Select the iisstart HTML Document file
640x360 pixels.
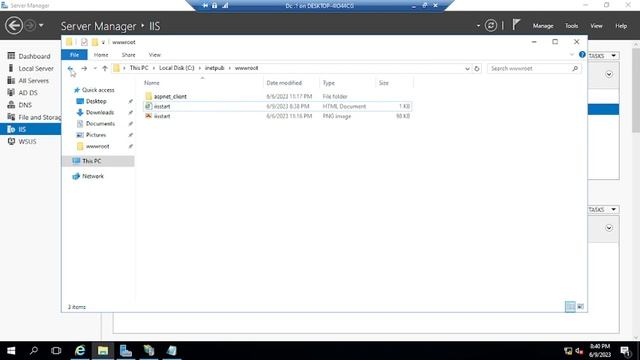tap(278, 106)
